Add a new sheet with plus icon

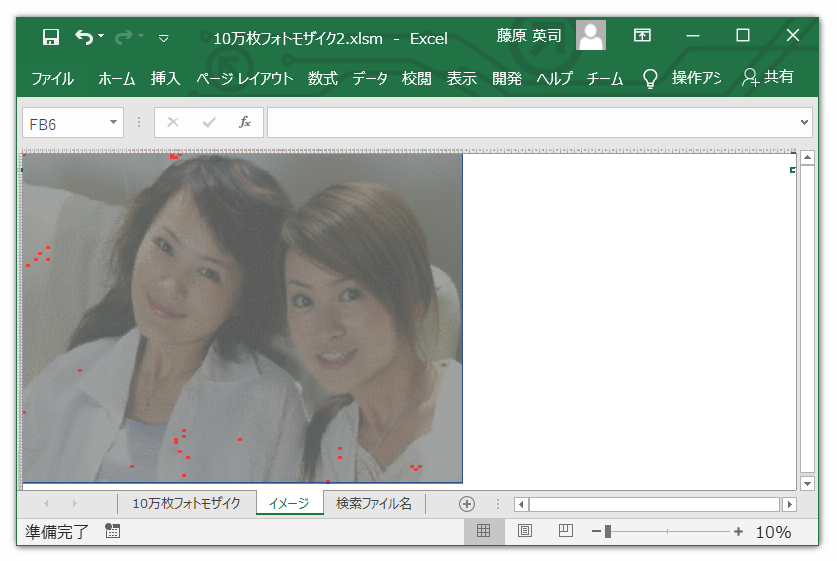click(467, 504)
